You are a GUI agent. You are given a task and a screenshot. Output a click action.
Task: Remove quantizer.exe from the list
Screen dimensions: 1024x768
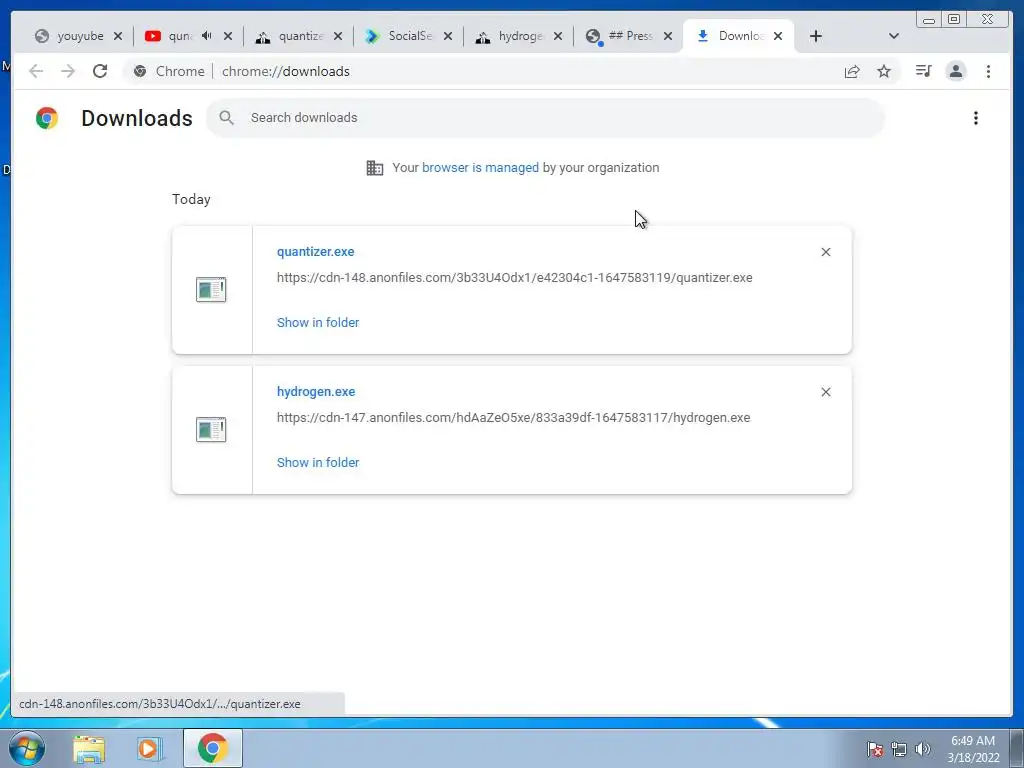(x=826, y=252)
